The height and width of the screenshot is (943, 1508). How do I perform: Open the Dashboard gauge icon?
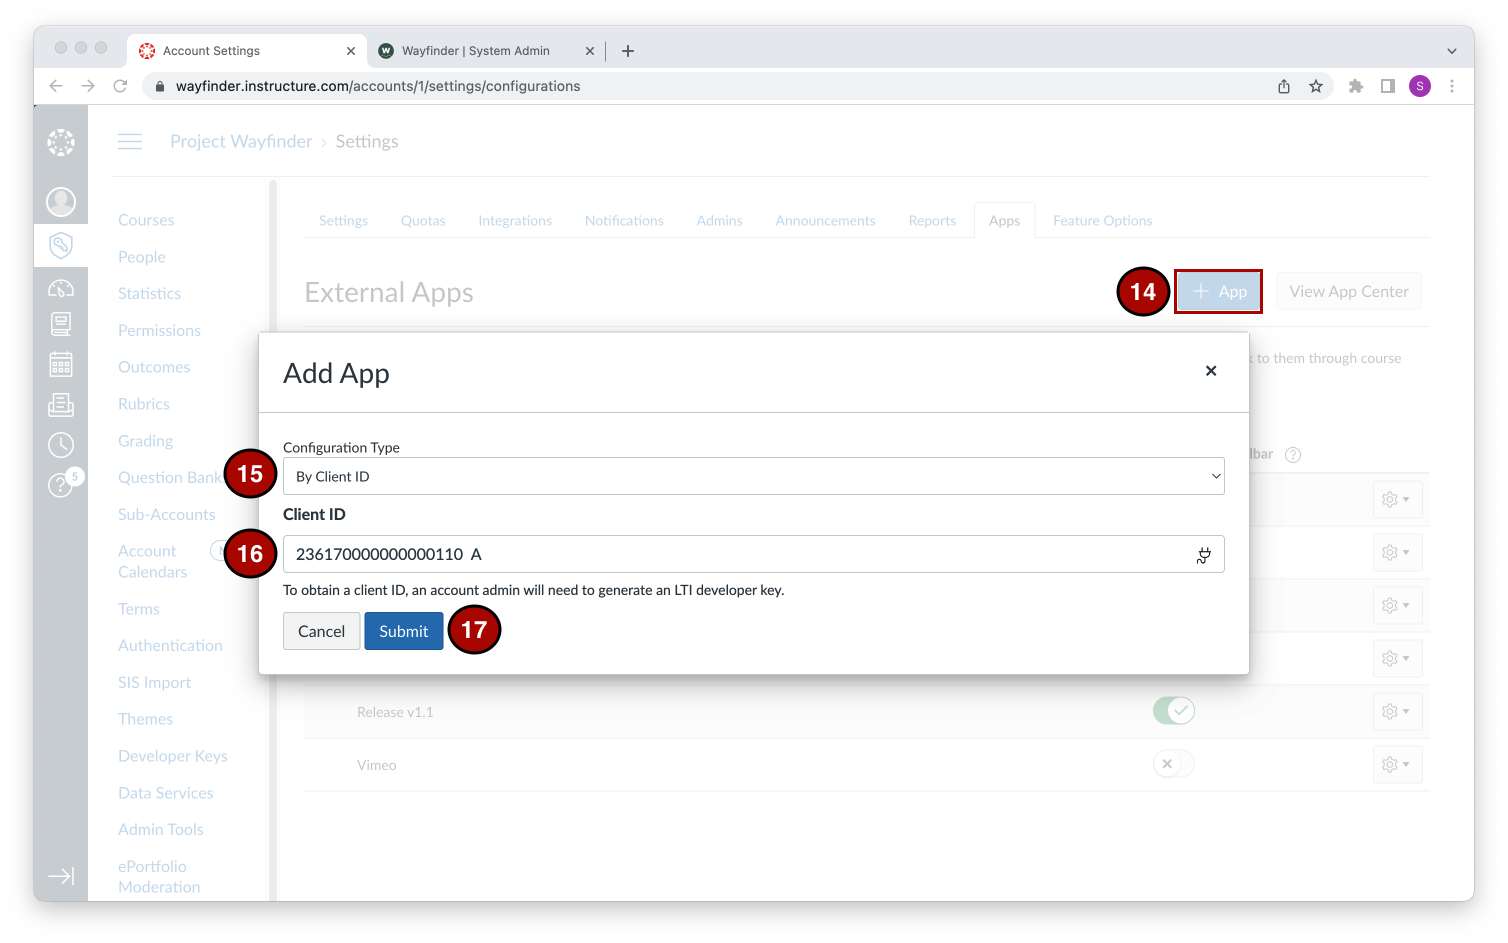tap(61, 288)
